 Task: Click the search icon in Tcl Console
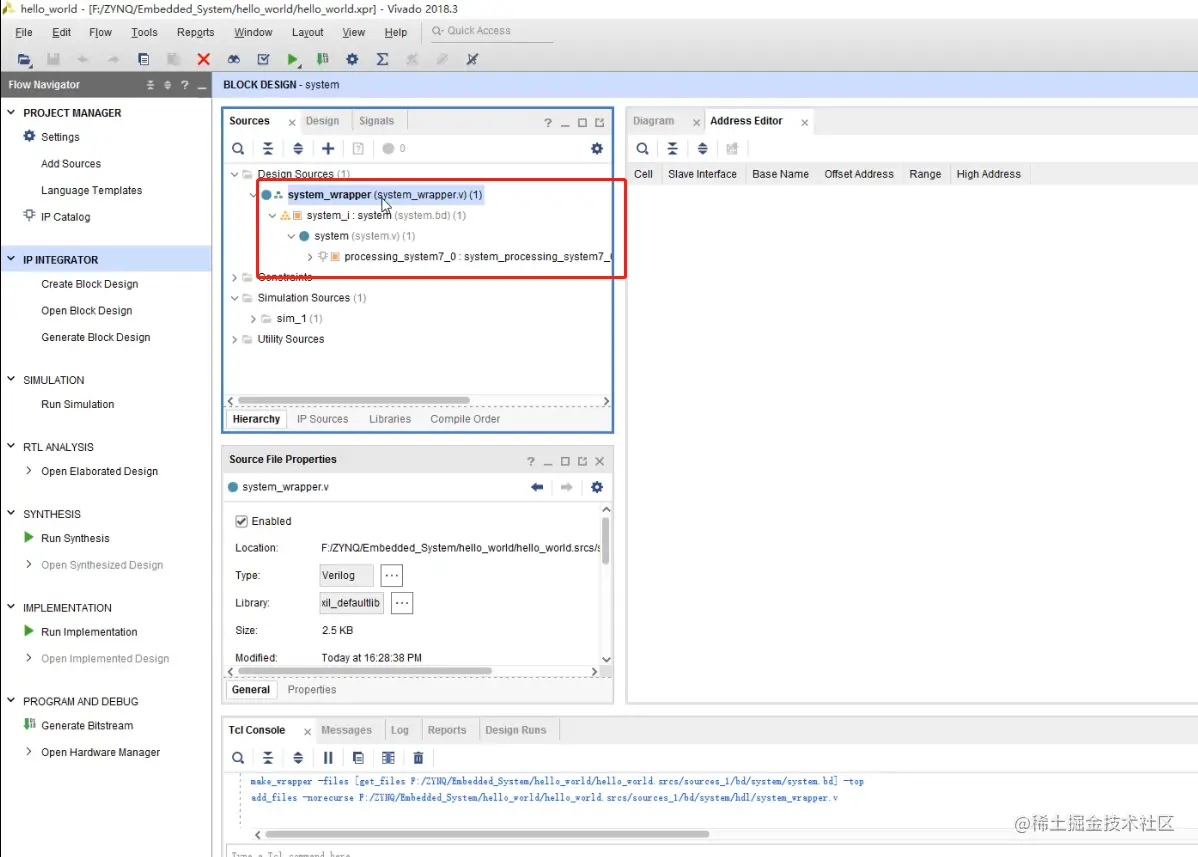click(238, 758)
